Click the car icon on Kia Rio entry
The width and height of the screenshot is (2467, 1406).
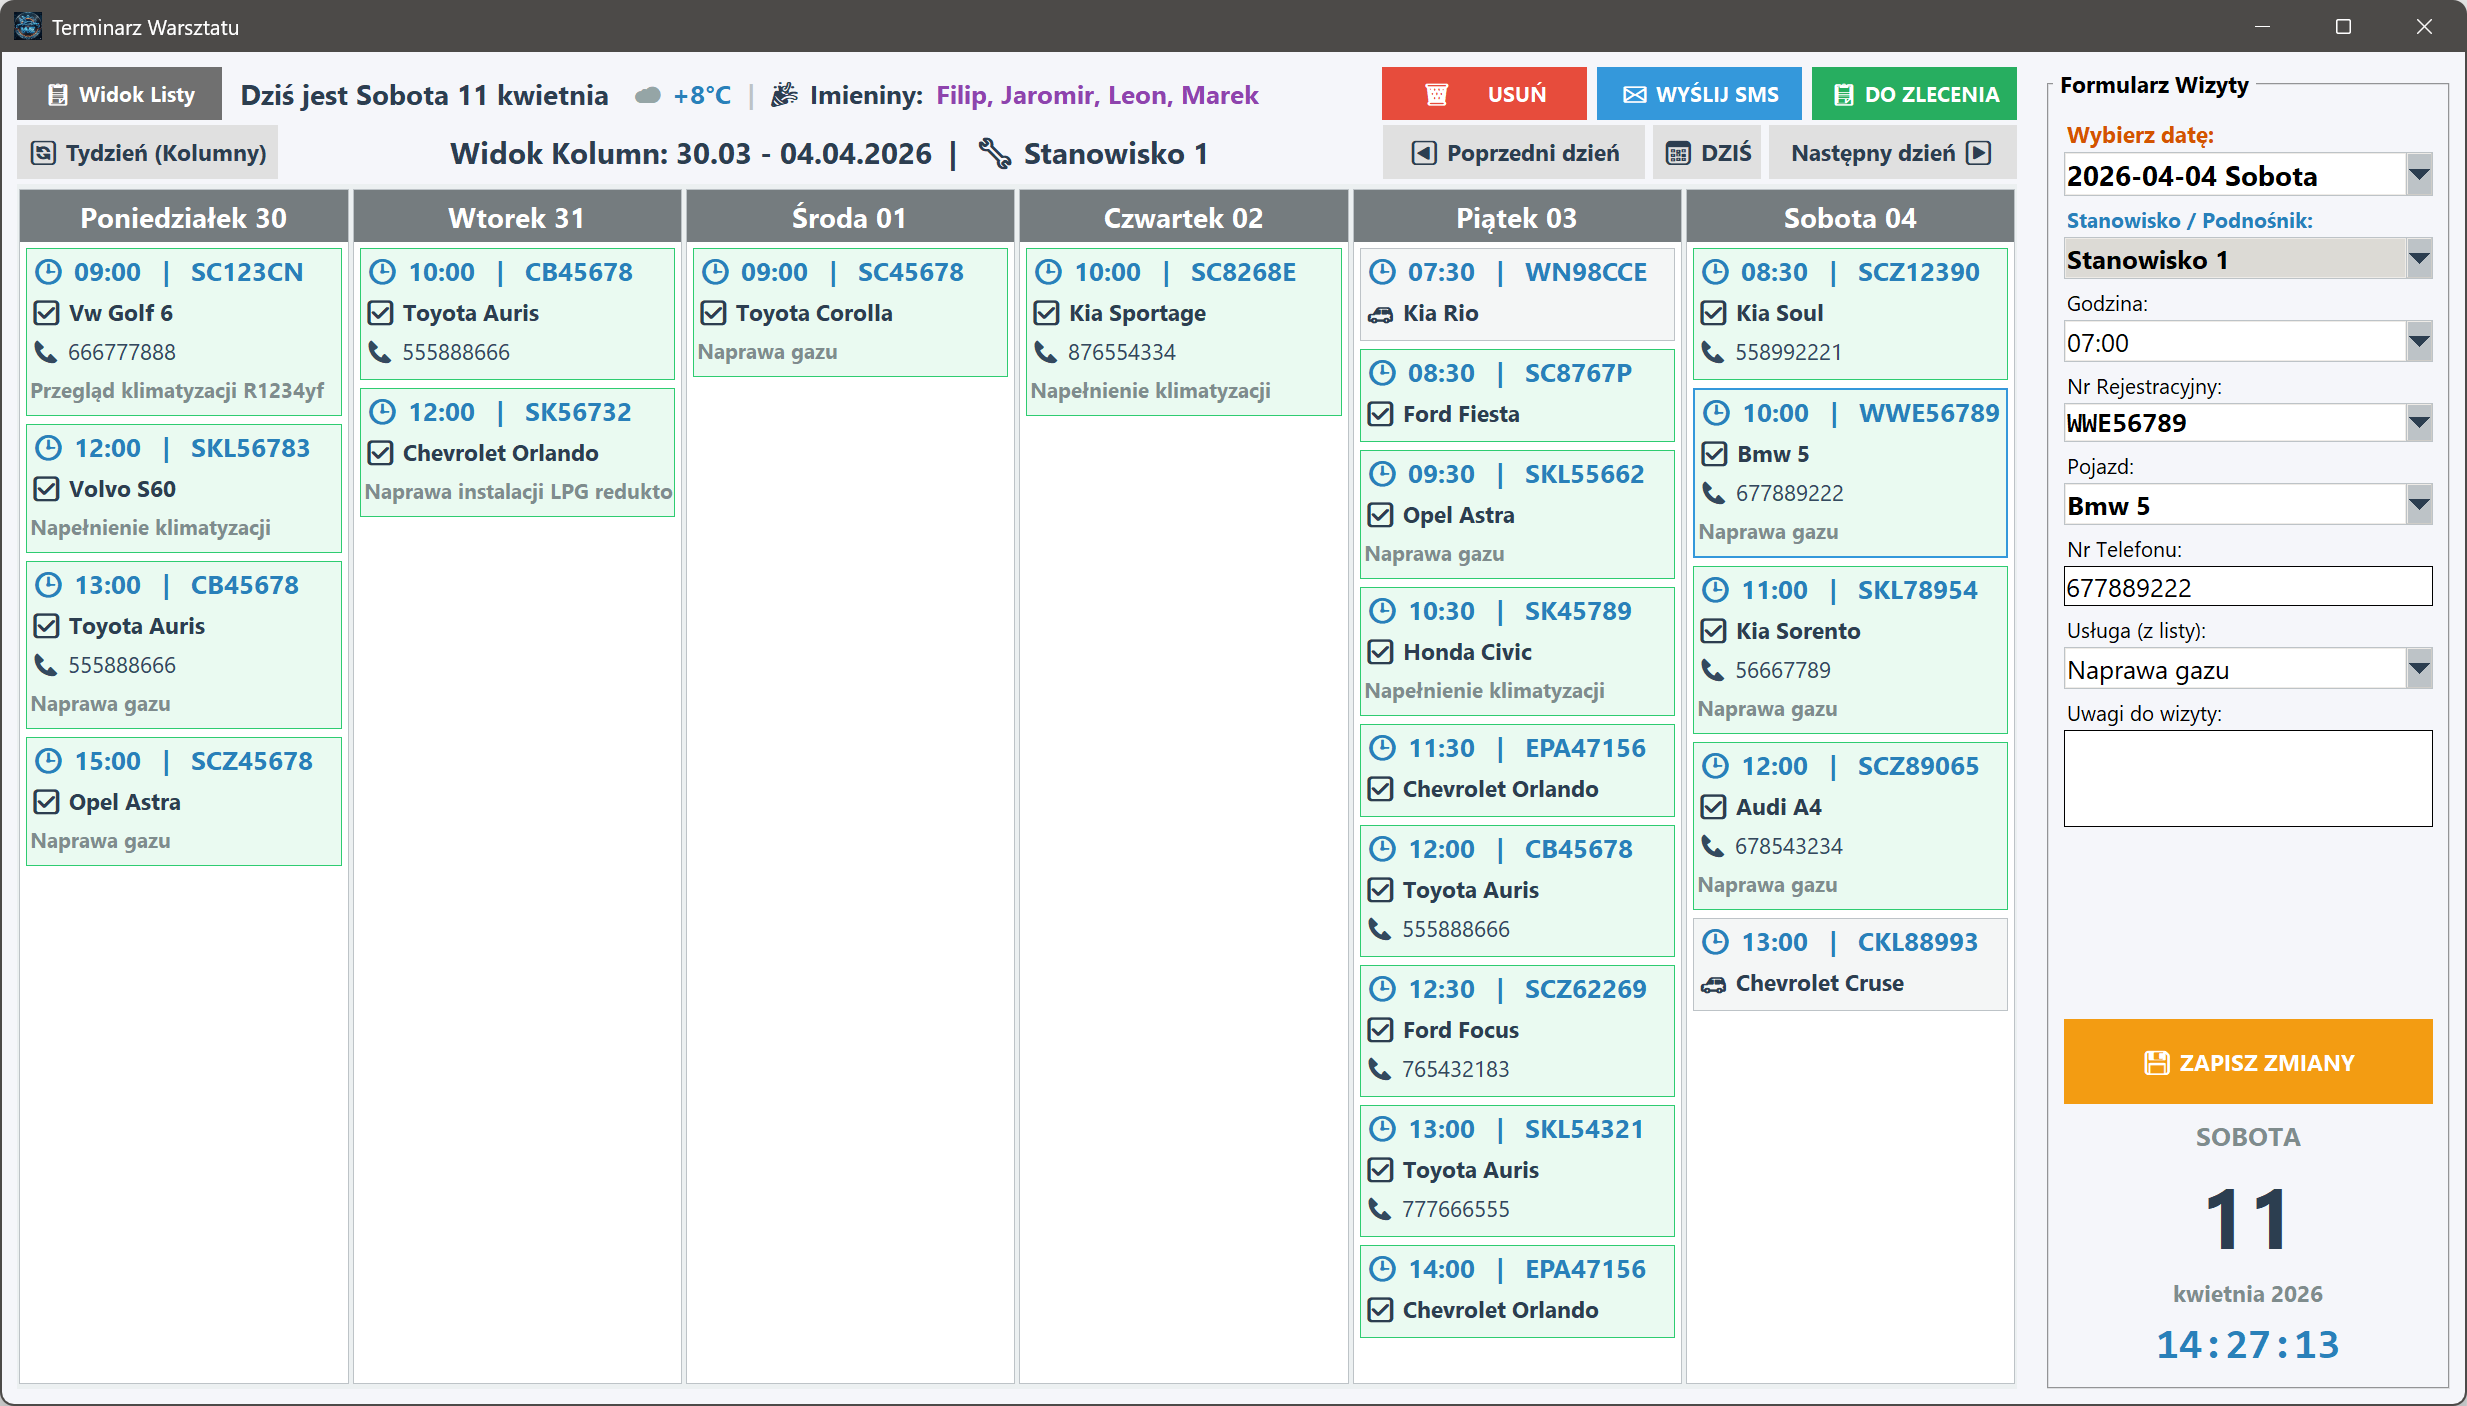point(1380,314)
